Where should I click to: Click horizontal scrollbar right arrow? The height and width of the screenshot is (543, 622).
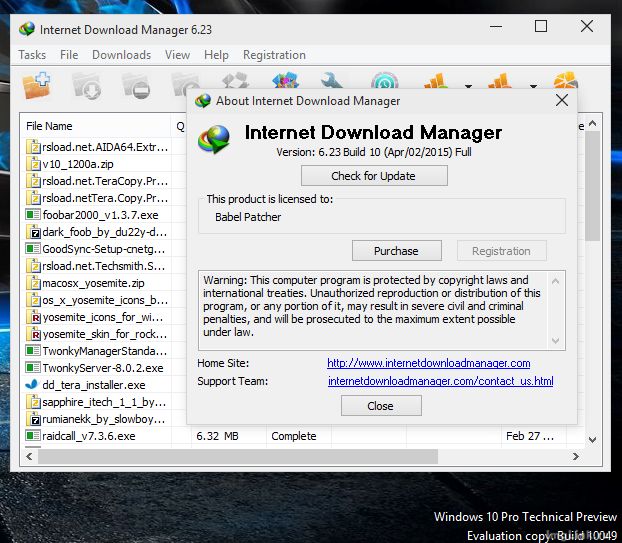(576, 457)
